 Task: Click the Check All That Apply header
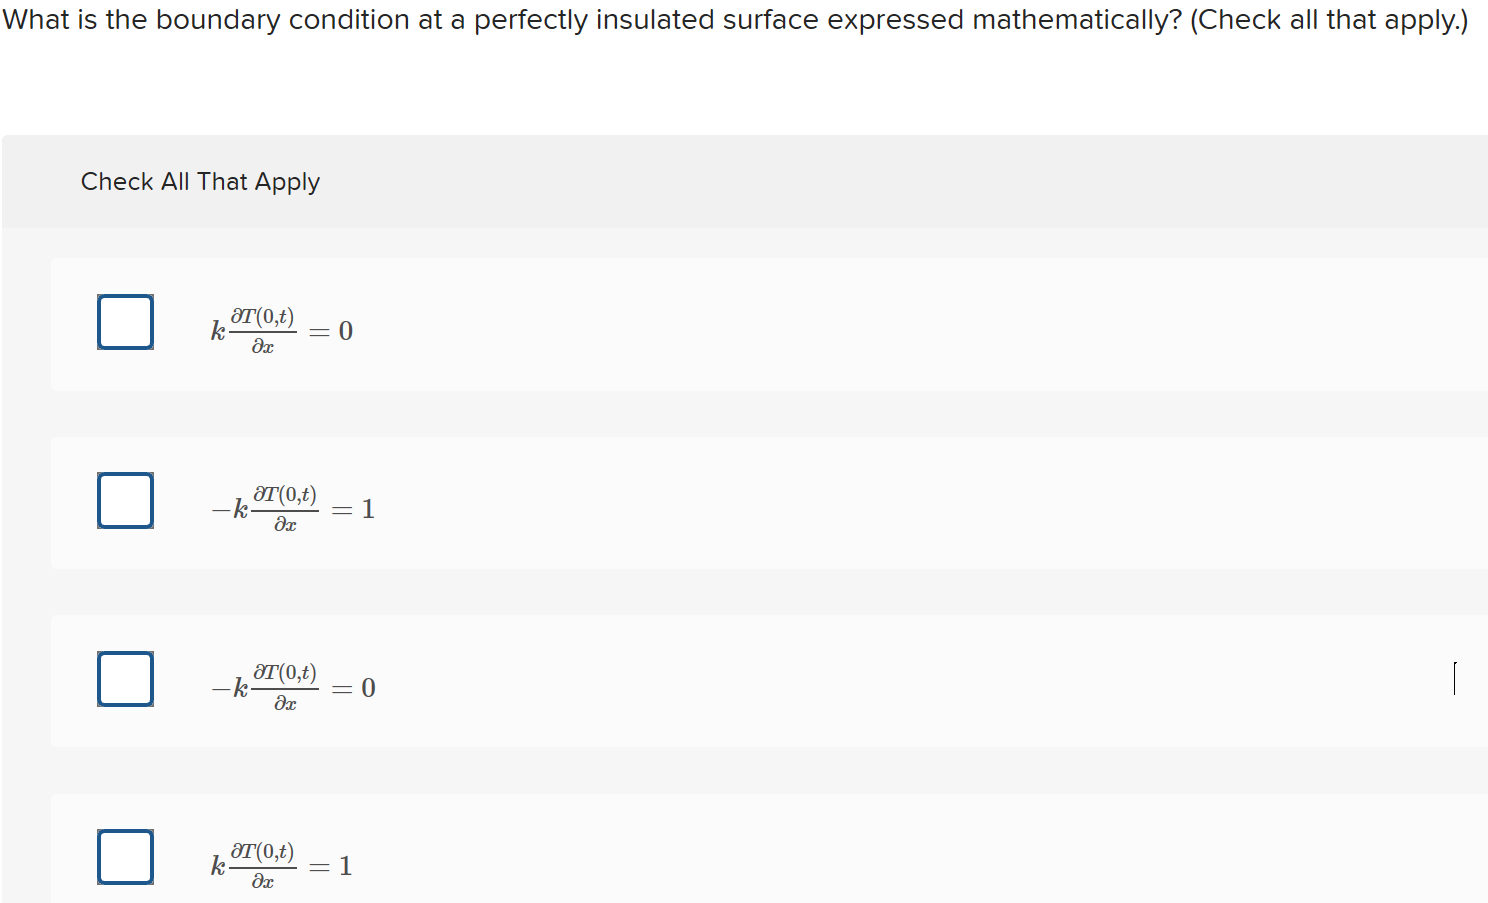pyautogui.click(x=200, y=181)
